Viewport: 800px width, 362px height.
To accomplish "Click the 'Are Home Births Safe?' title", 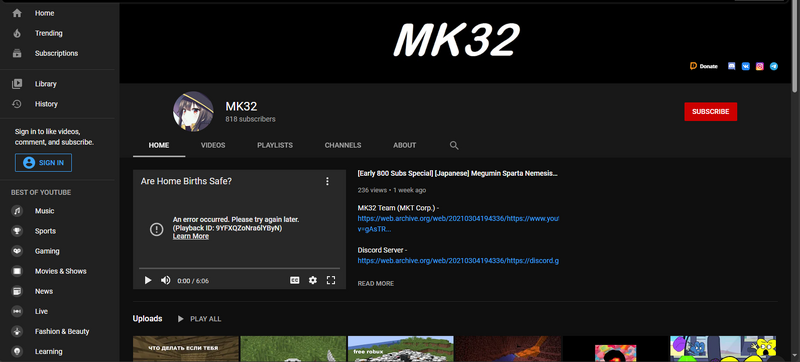I will [186, 181].
